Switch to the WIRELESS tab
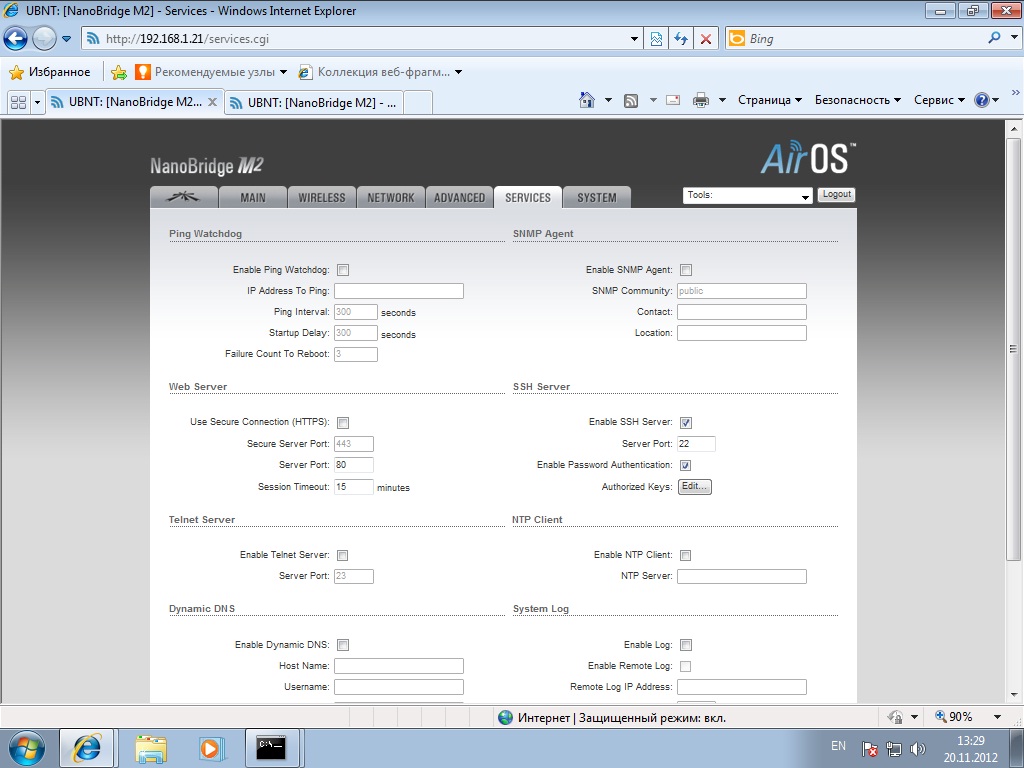The width and height of the screenshot is (1024, 768). click(x=322, y=197)
